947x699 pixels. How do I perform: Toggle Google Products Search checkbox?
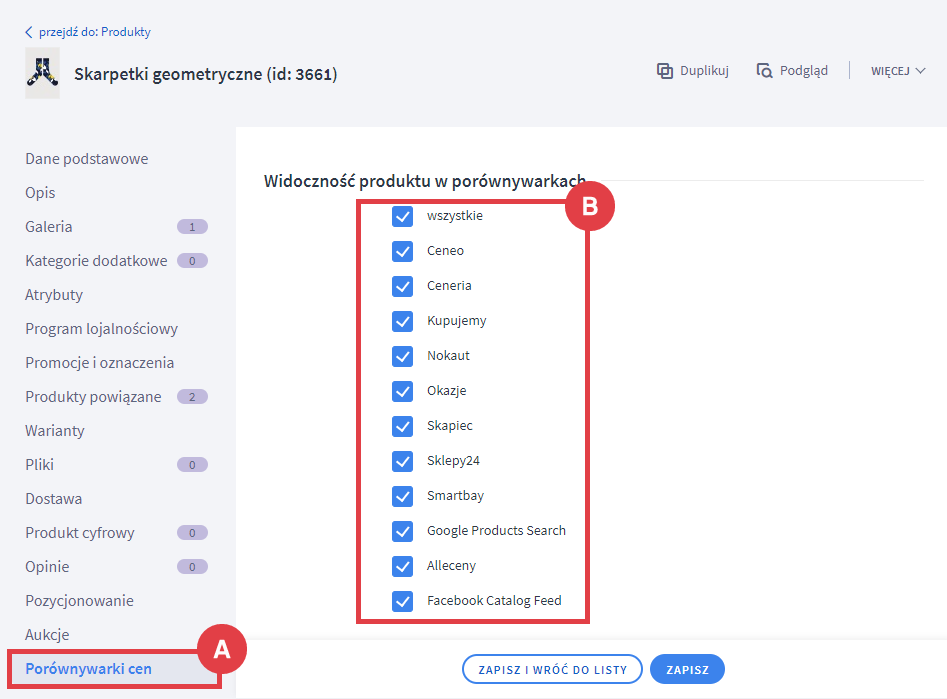(402, 532)
